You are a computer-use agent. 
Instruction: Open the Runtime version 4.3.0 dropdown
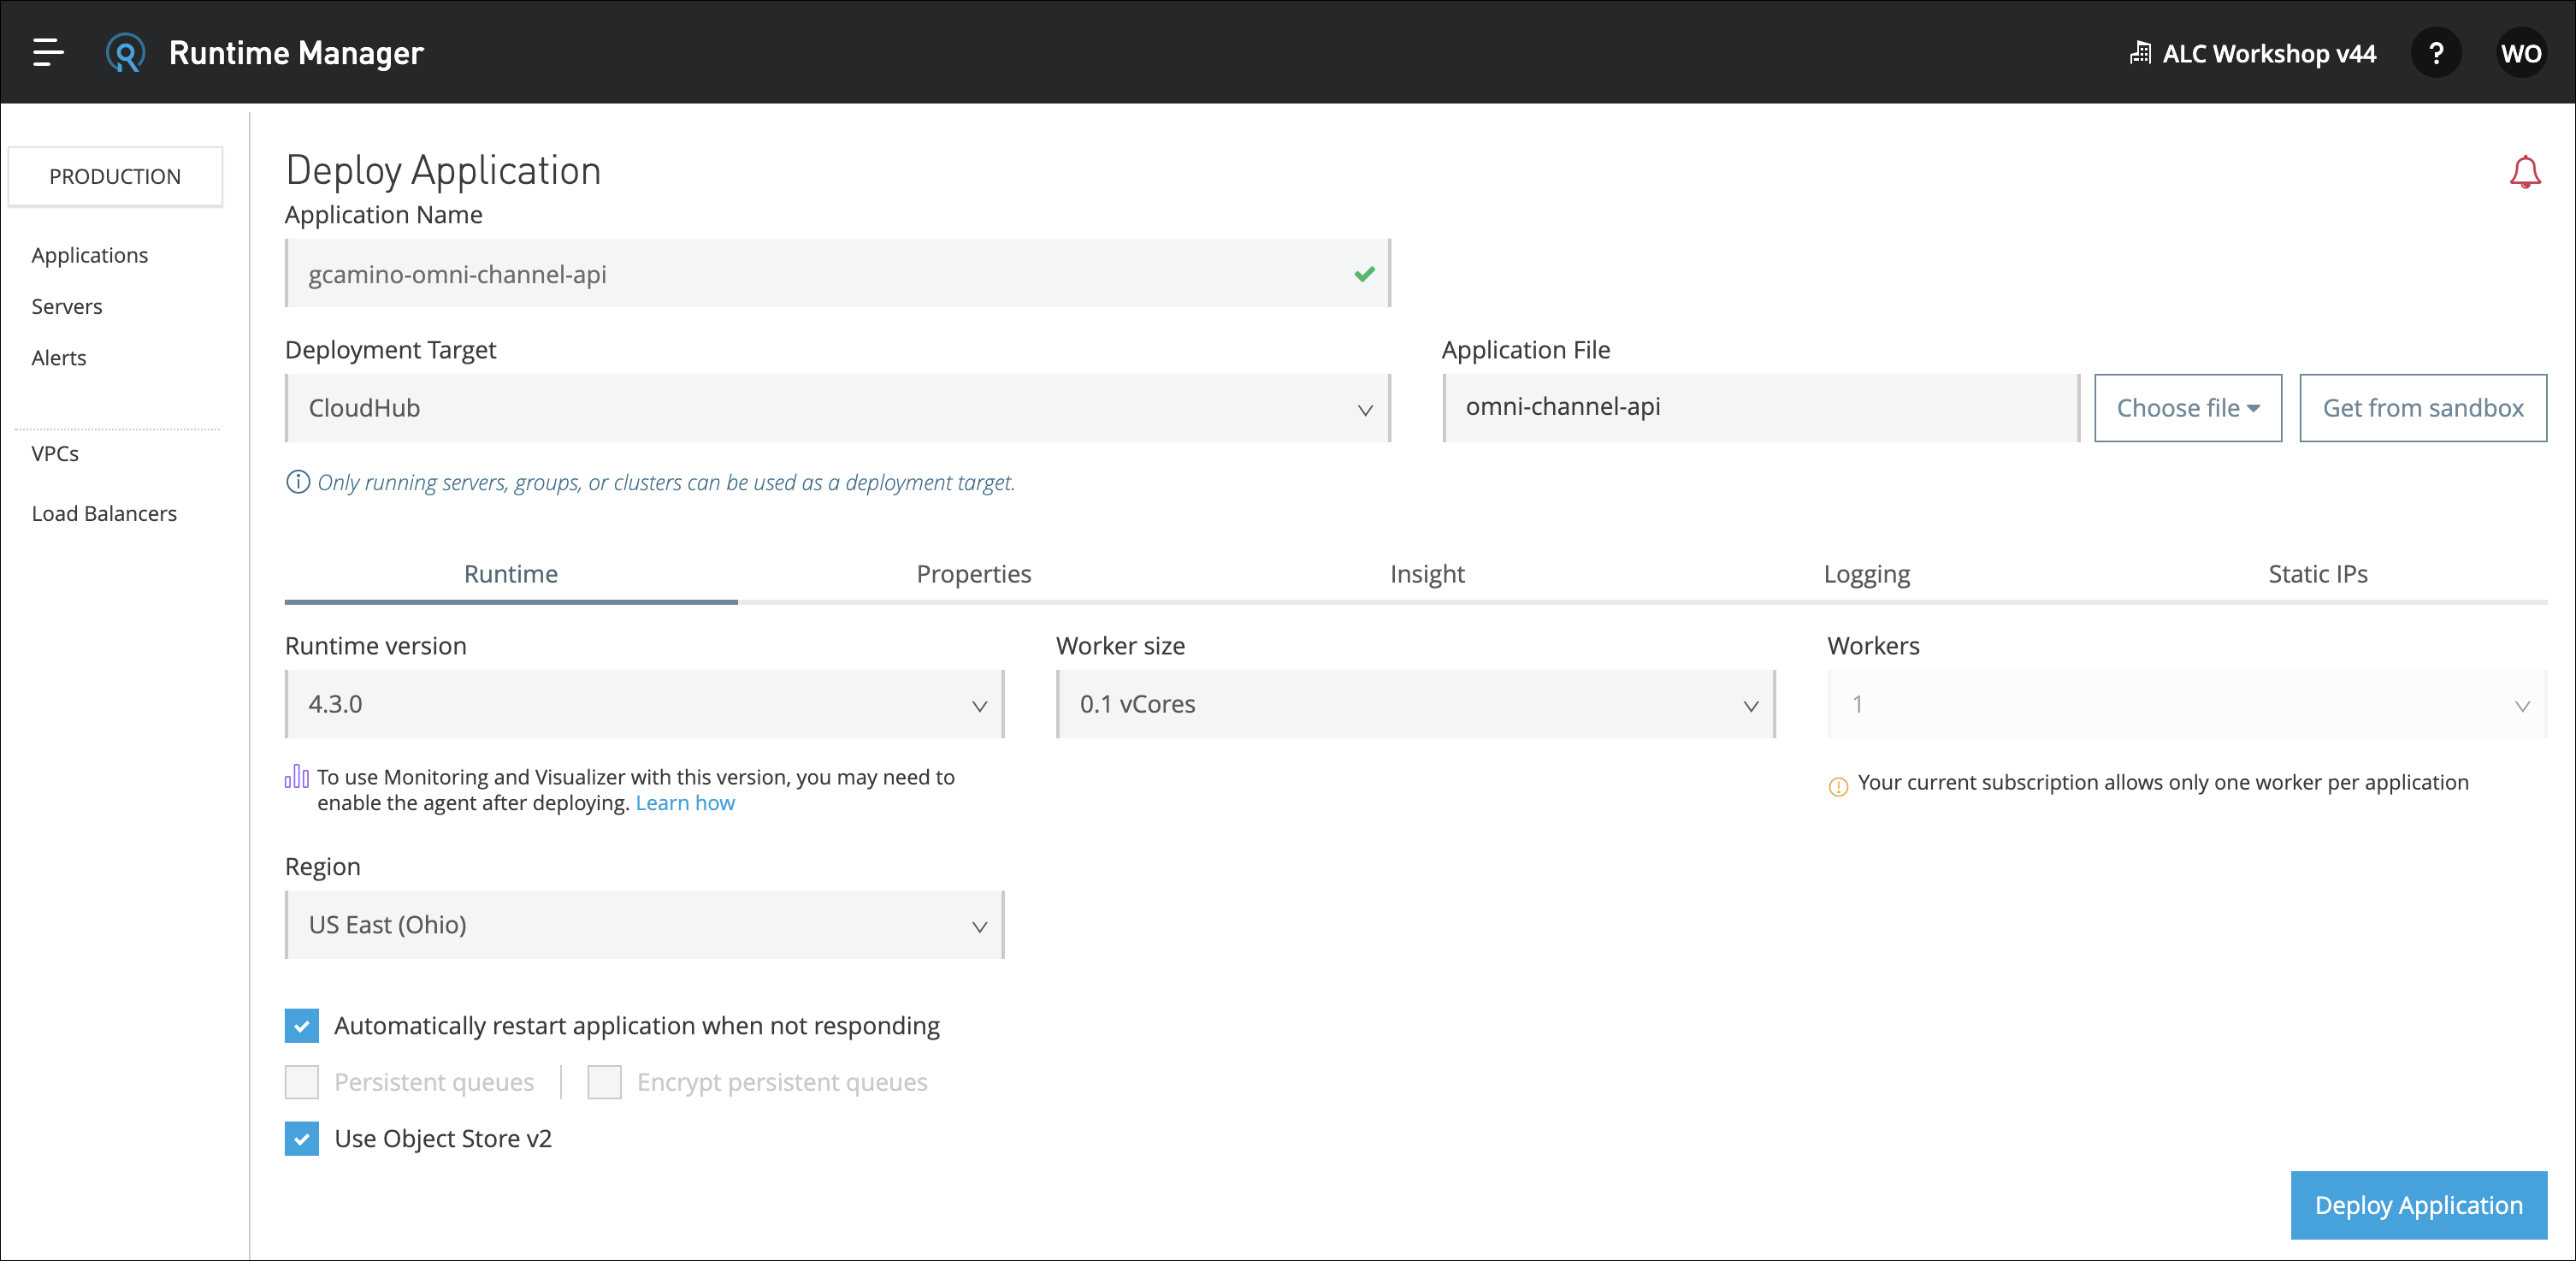[x=644, y=704]
